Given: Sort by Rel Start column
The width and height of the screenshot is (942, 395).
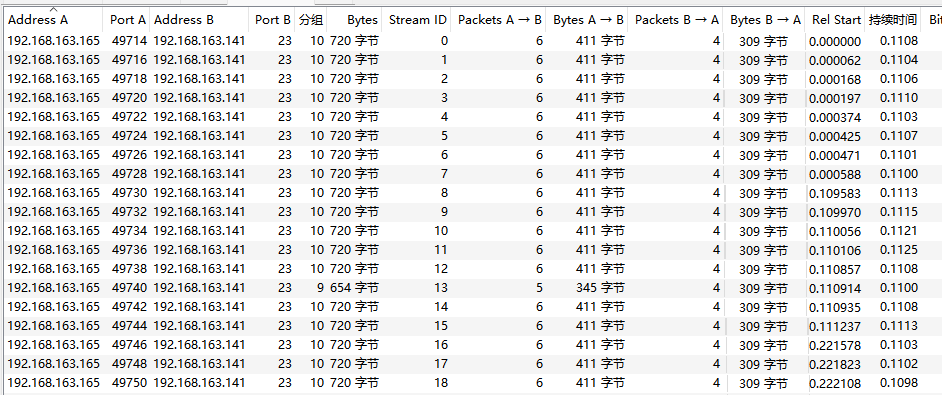Looking at the screenshot, I should pos(835,19).
